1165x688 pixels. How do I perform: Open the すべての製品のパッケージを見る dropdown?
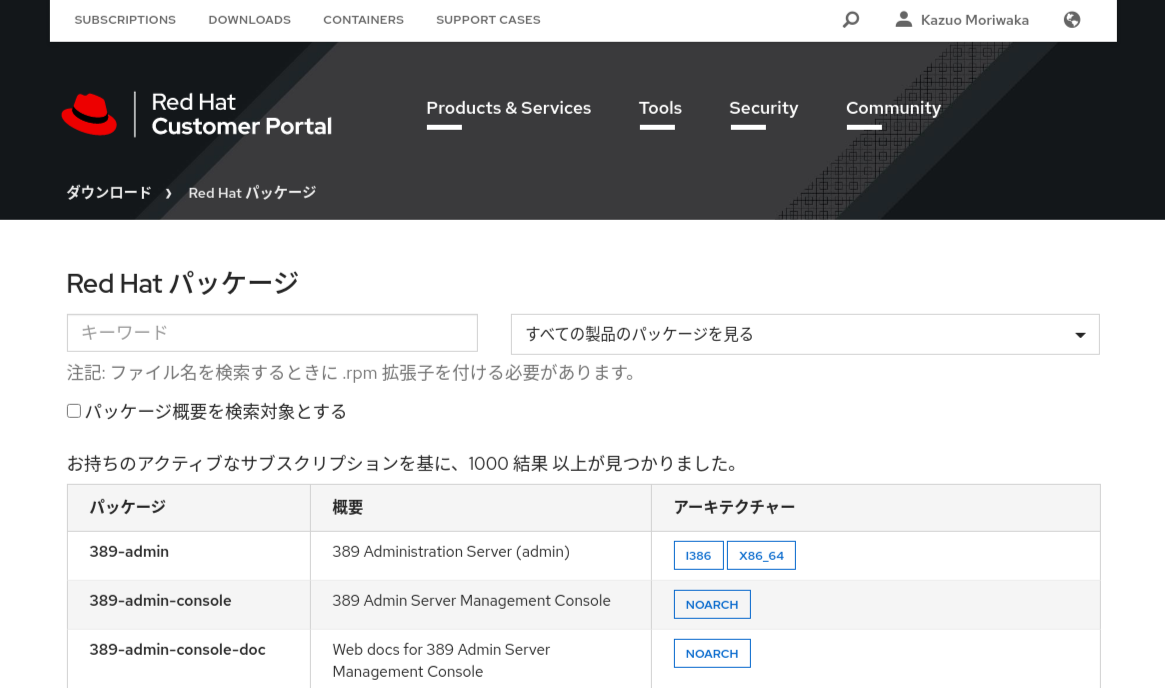804,334
